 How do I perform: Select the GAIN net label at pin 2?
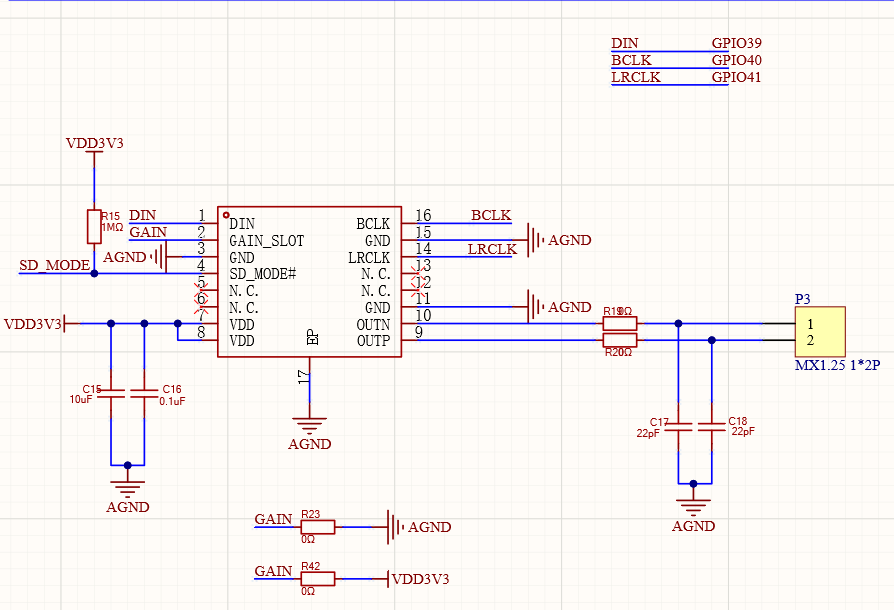coord(148,232)
